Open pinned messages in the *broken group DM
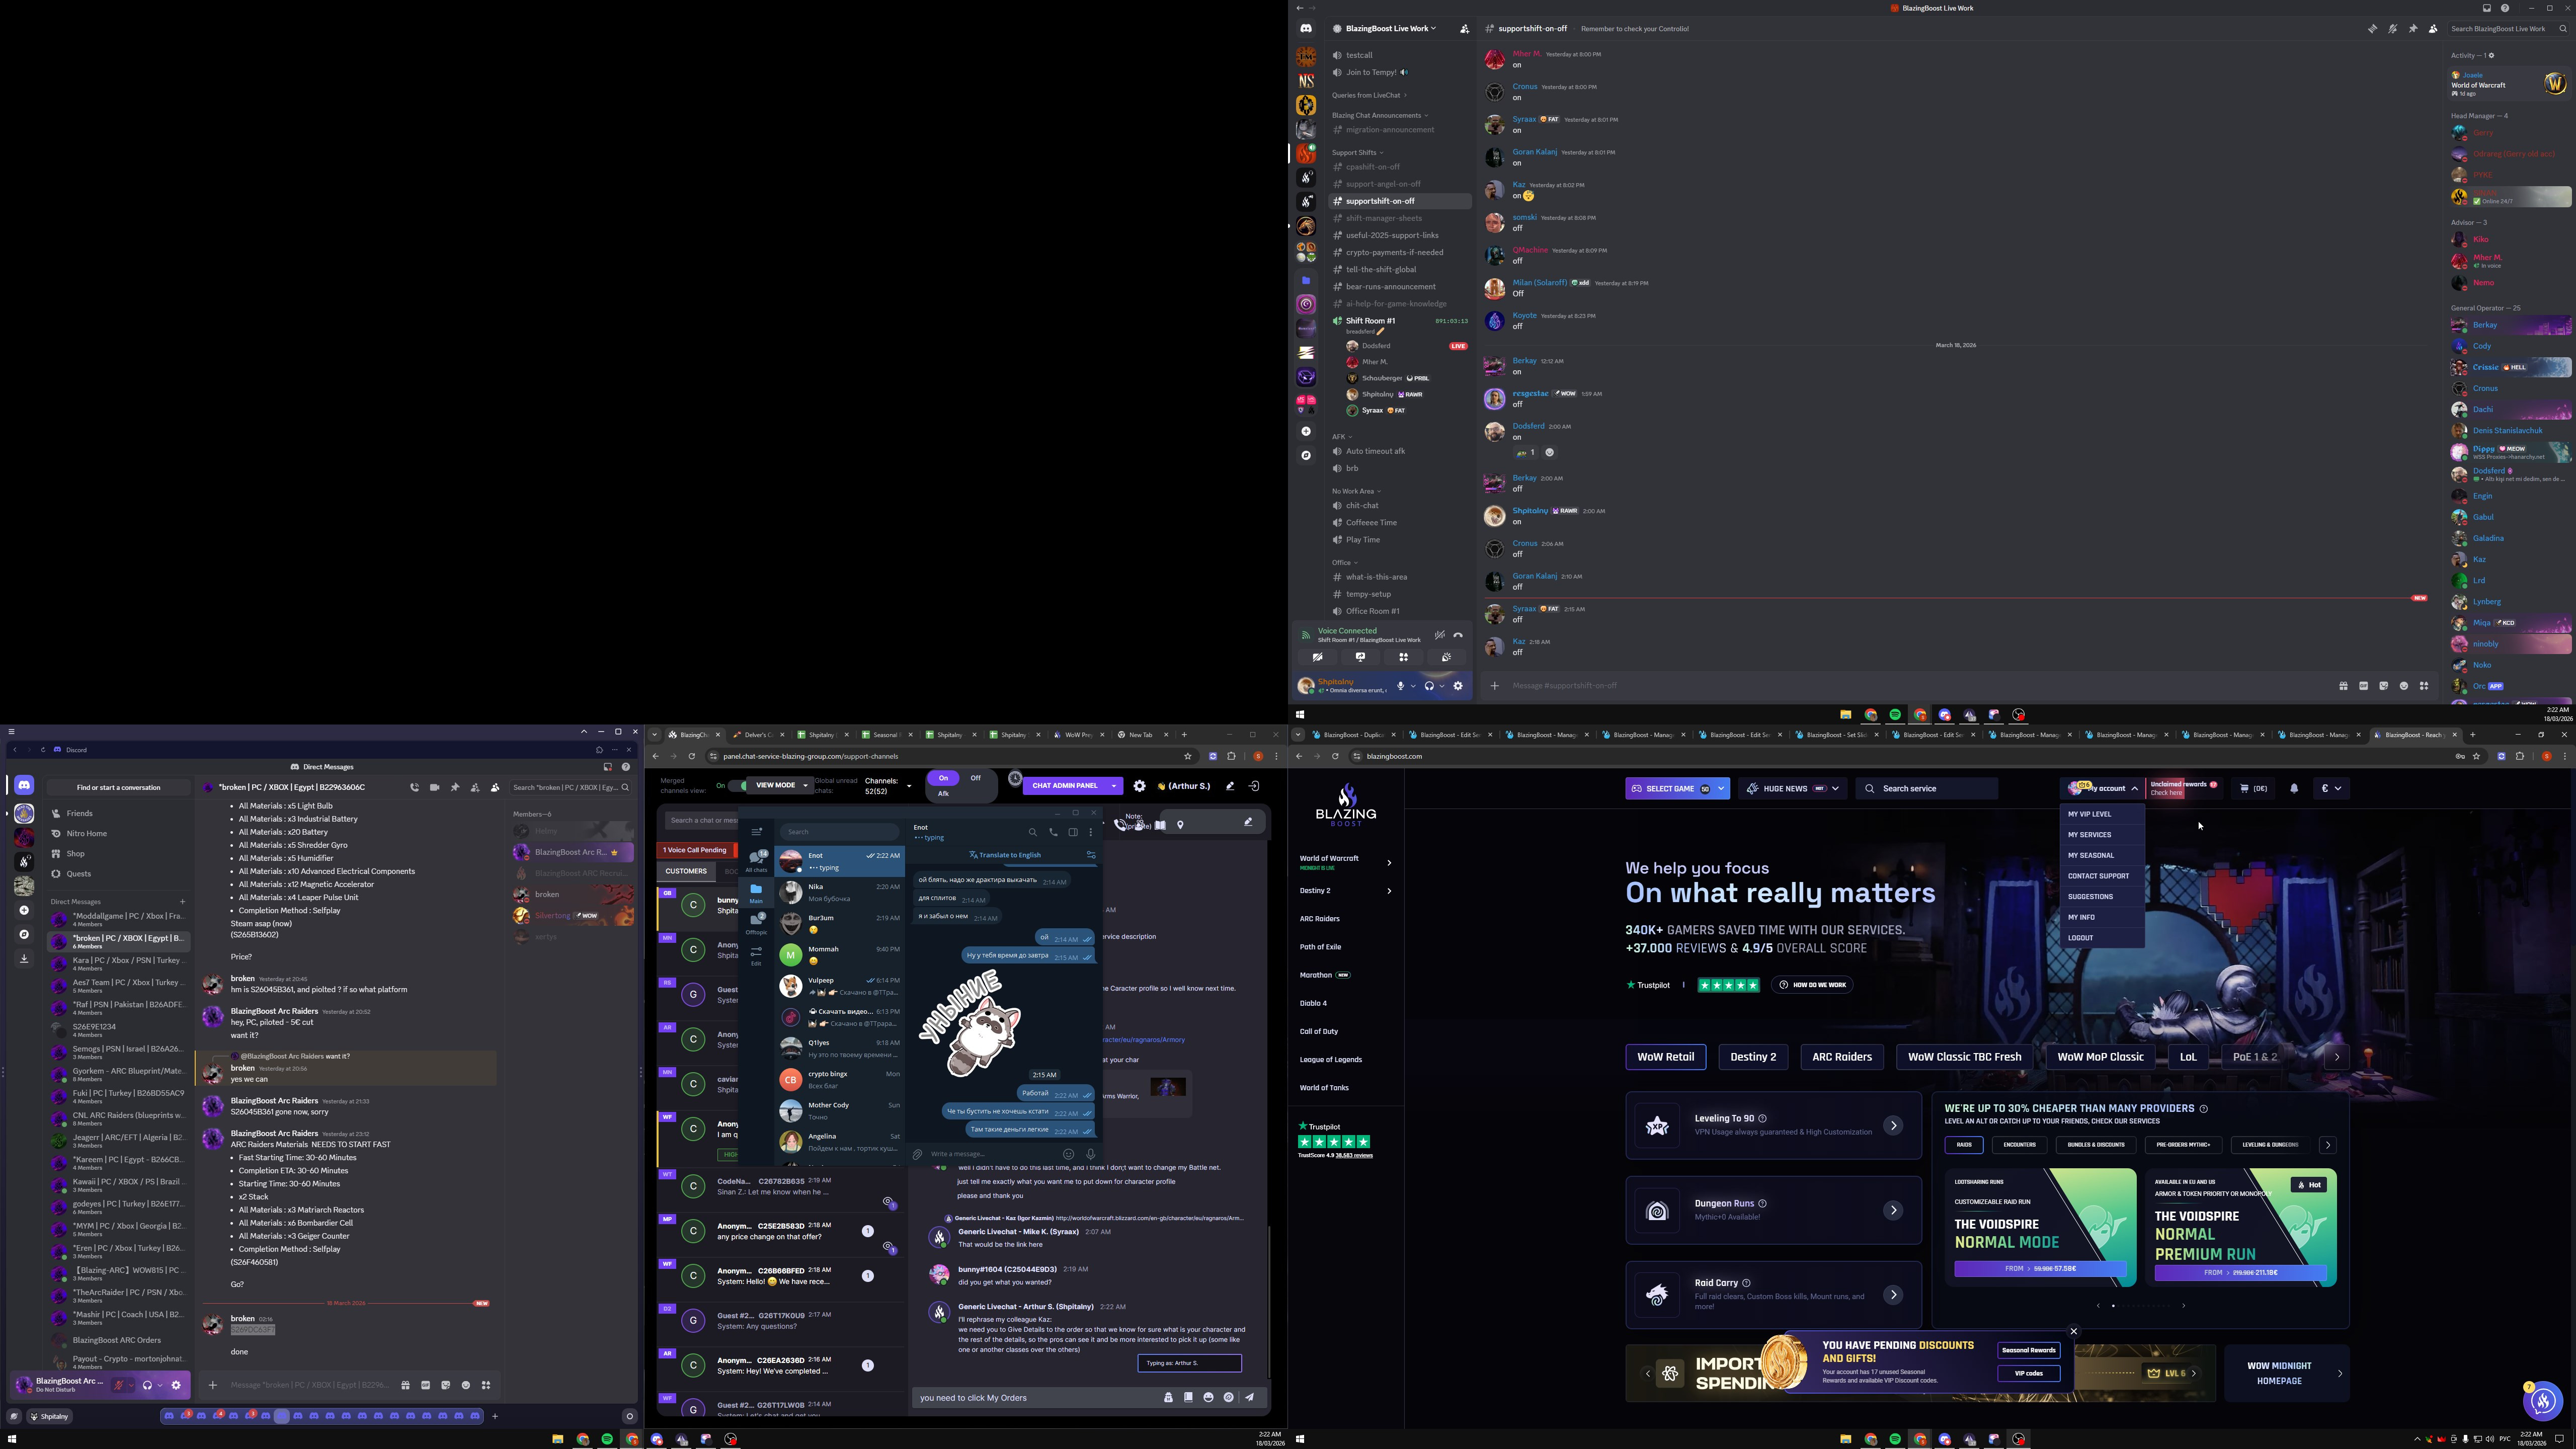Screen dimensions: 2576x1449 pos(455,788)
